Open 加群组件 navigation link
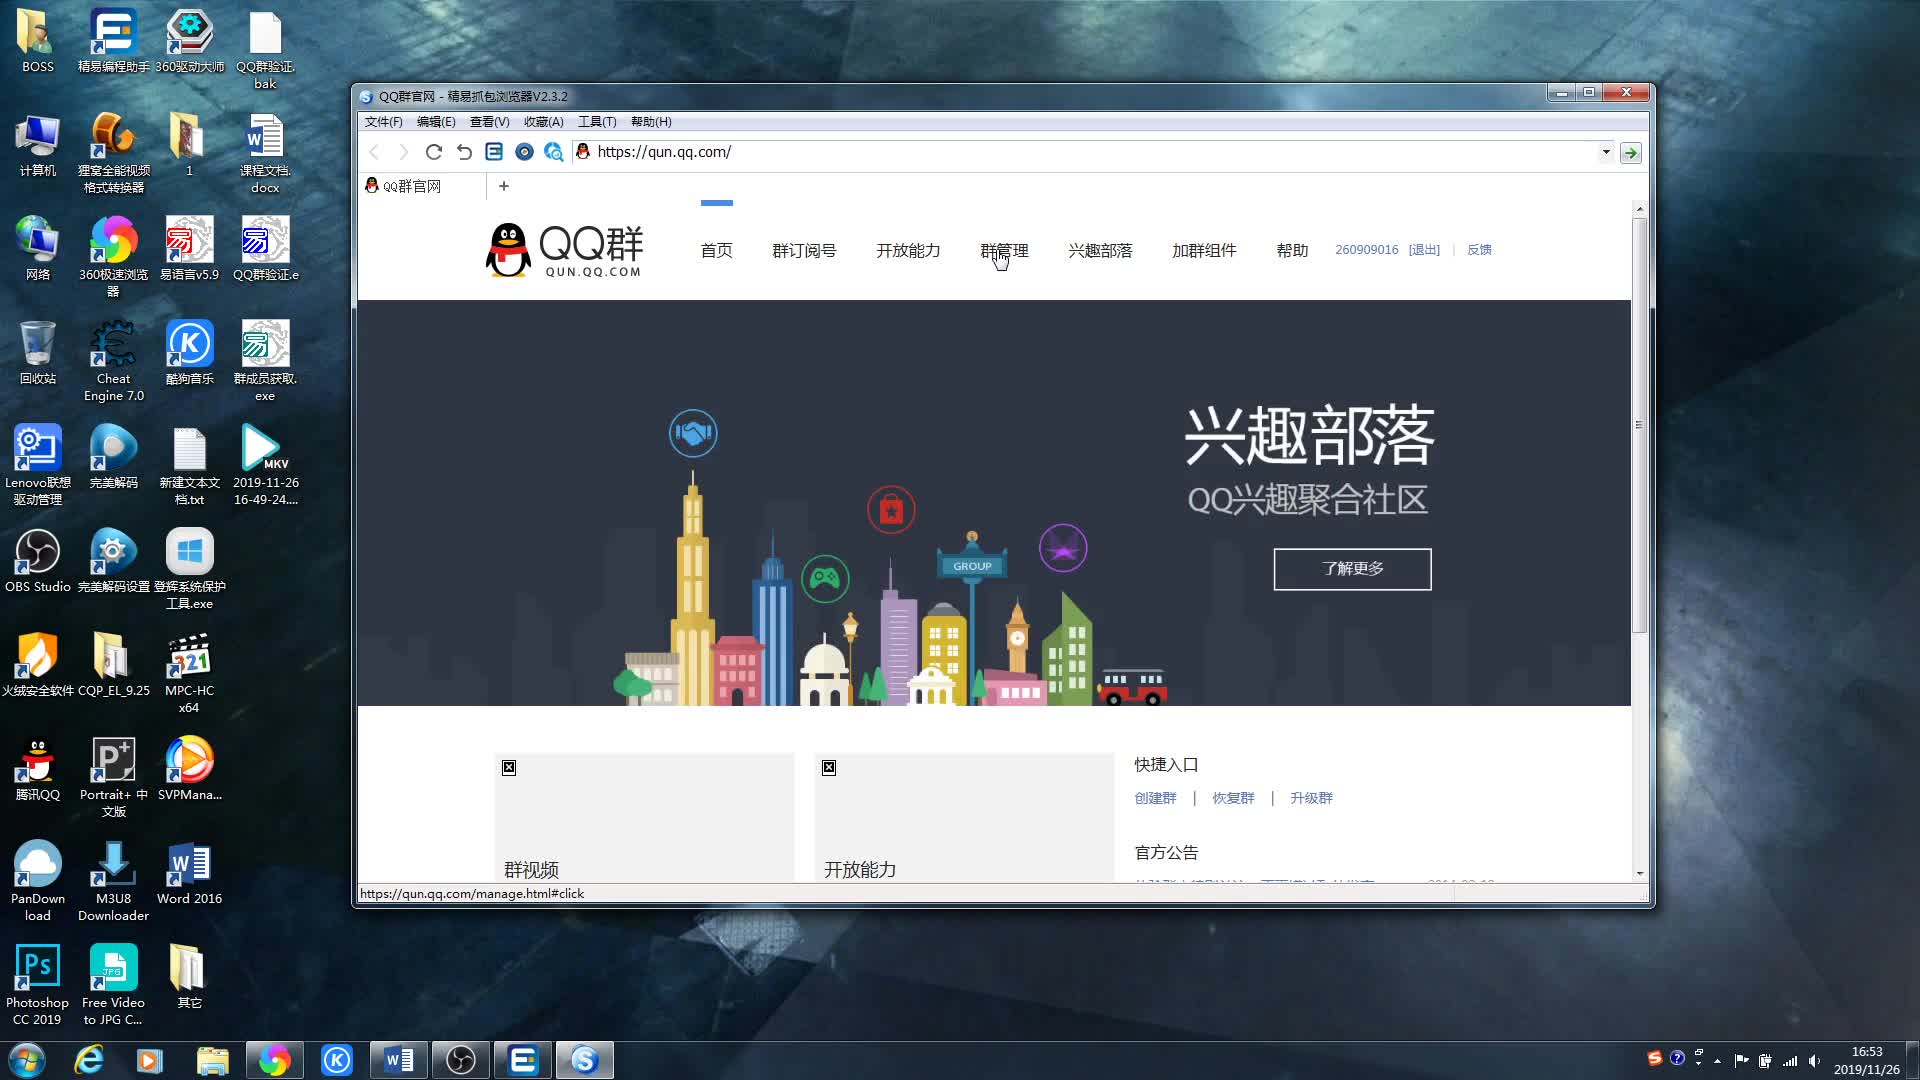Image resolution: width=1920 pixels, height=1080 pixels. point(1204,250)
